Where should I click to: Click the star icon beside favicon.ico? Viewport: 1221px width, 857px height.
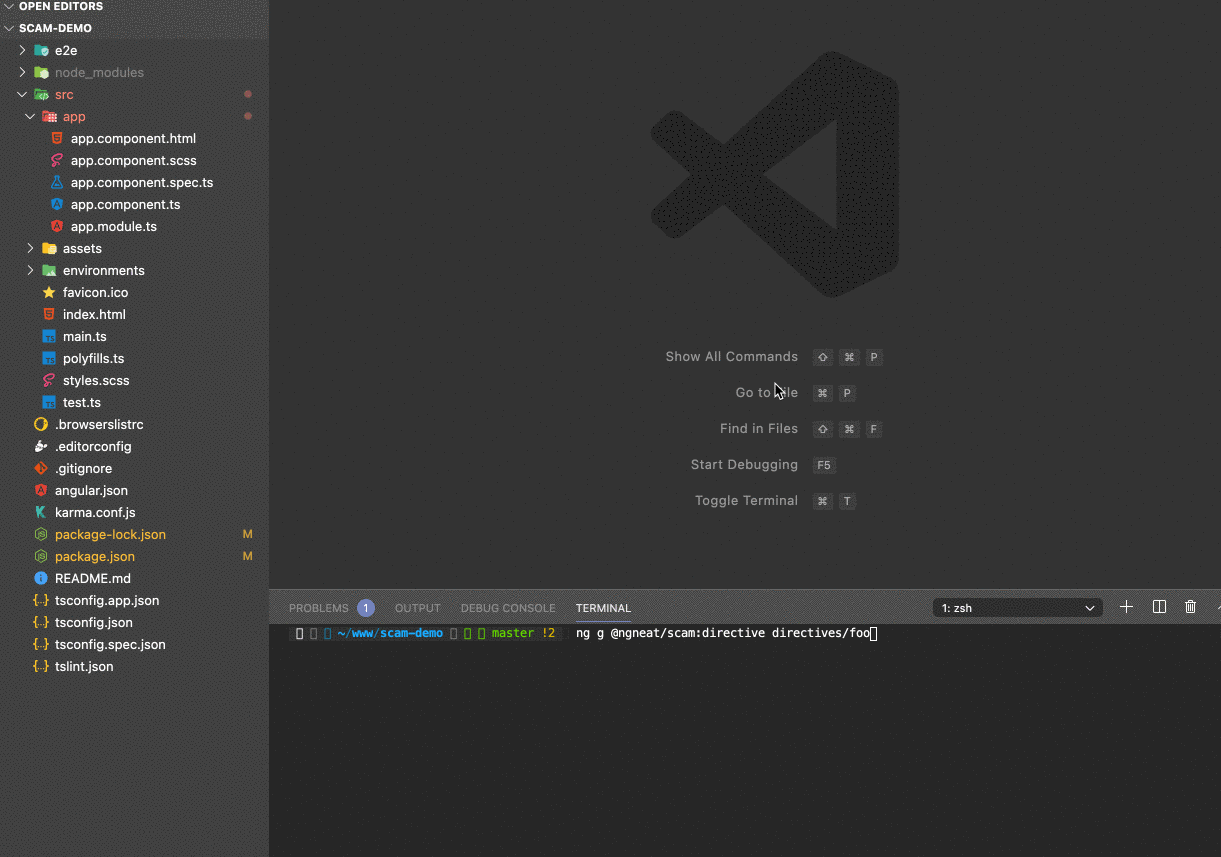click(49, 292)
